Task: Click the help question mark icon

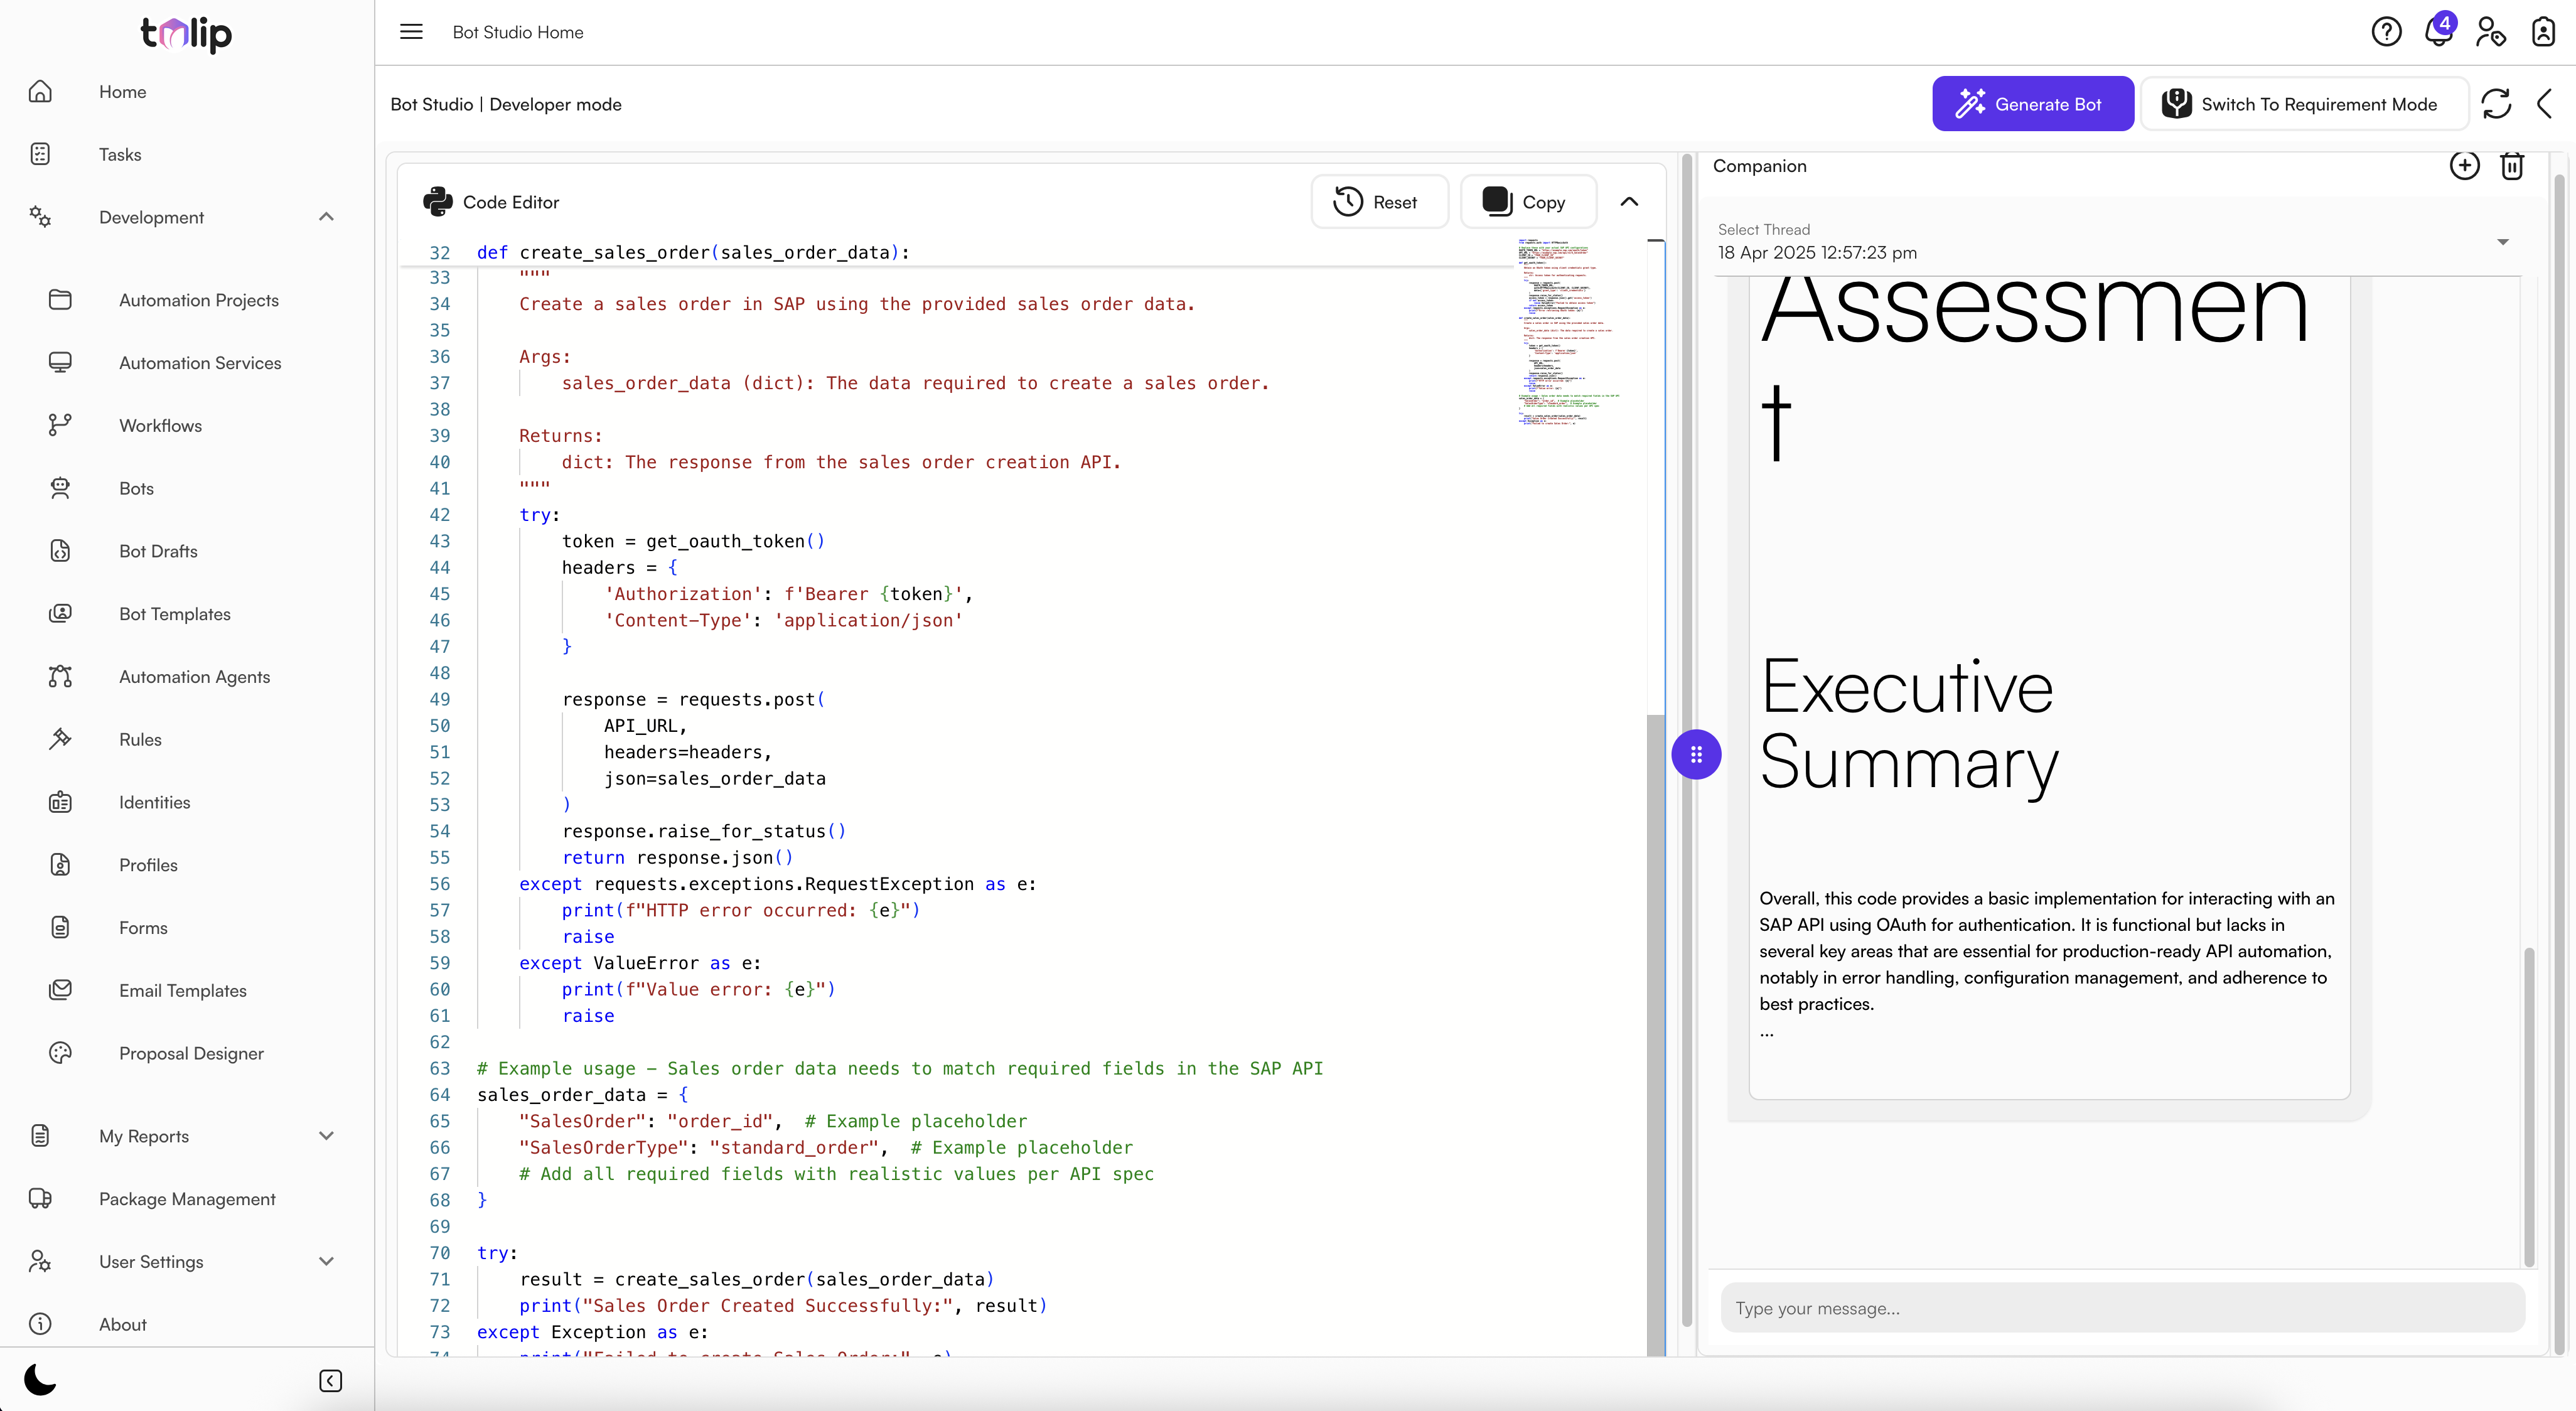Action: point(2386,32)
